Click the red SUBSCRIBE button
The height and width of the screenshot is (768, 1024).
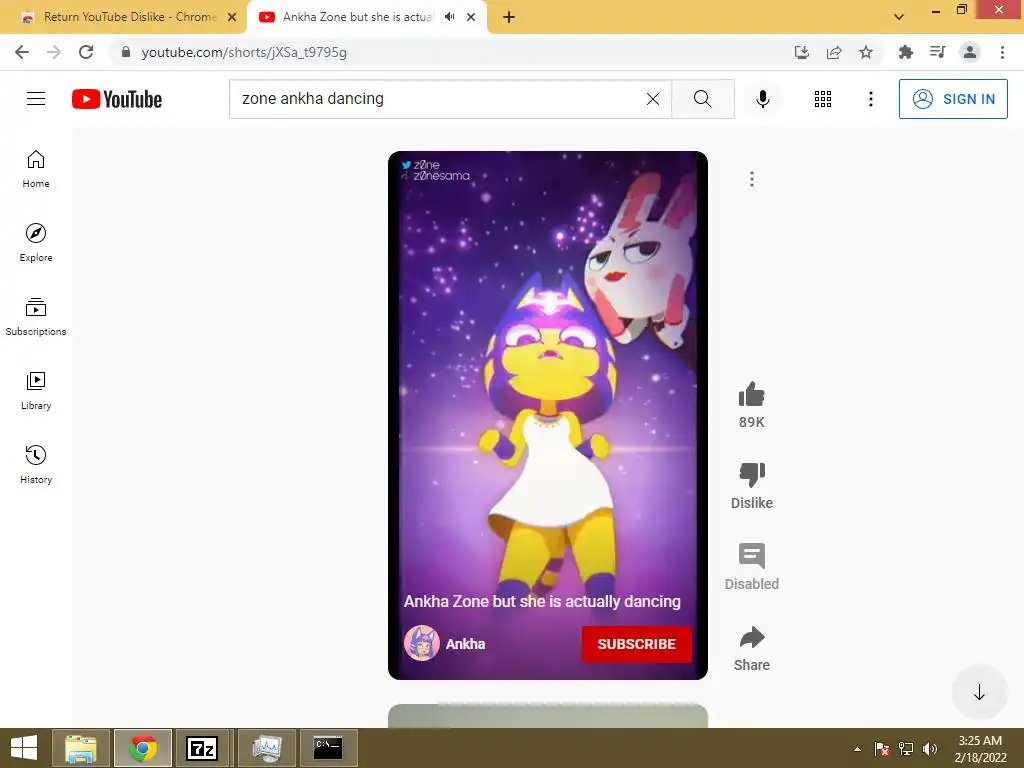[x=636, y=644]
